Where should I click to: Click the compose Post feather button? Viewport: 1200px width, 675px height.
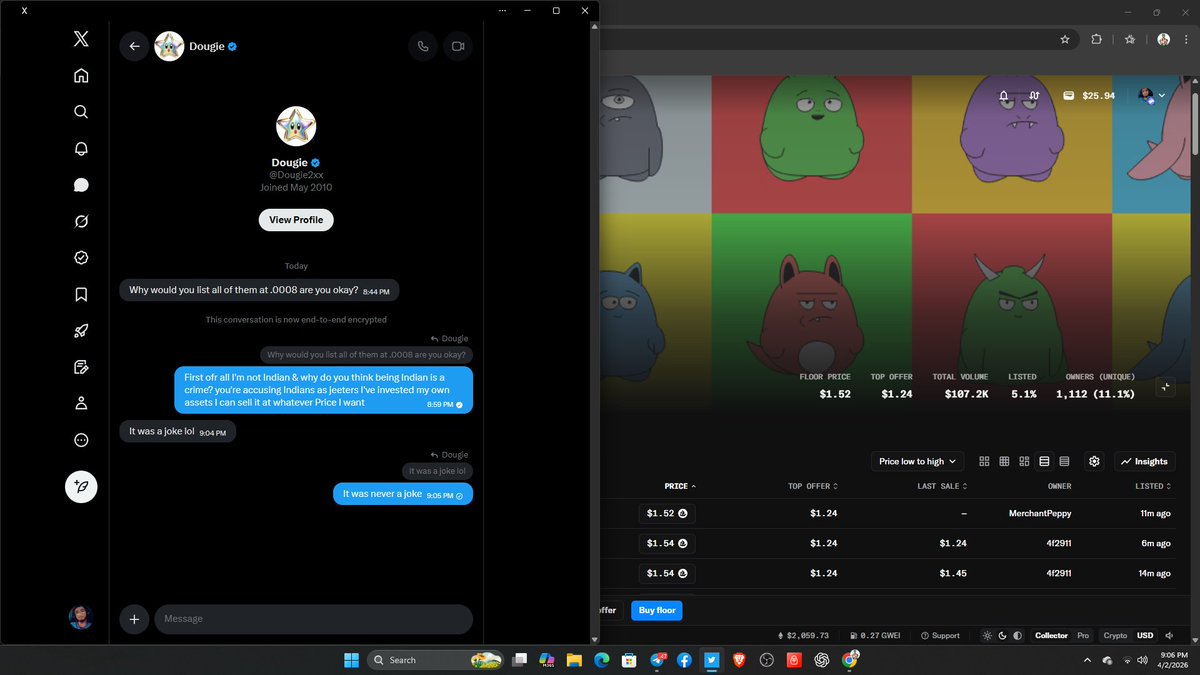coord(81,487)
